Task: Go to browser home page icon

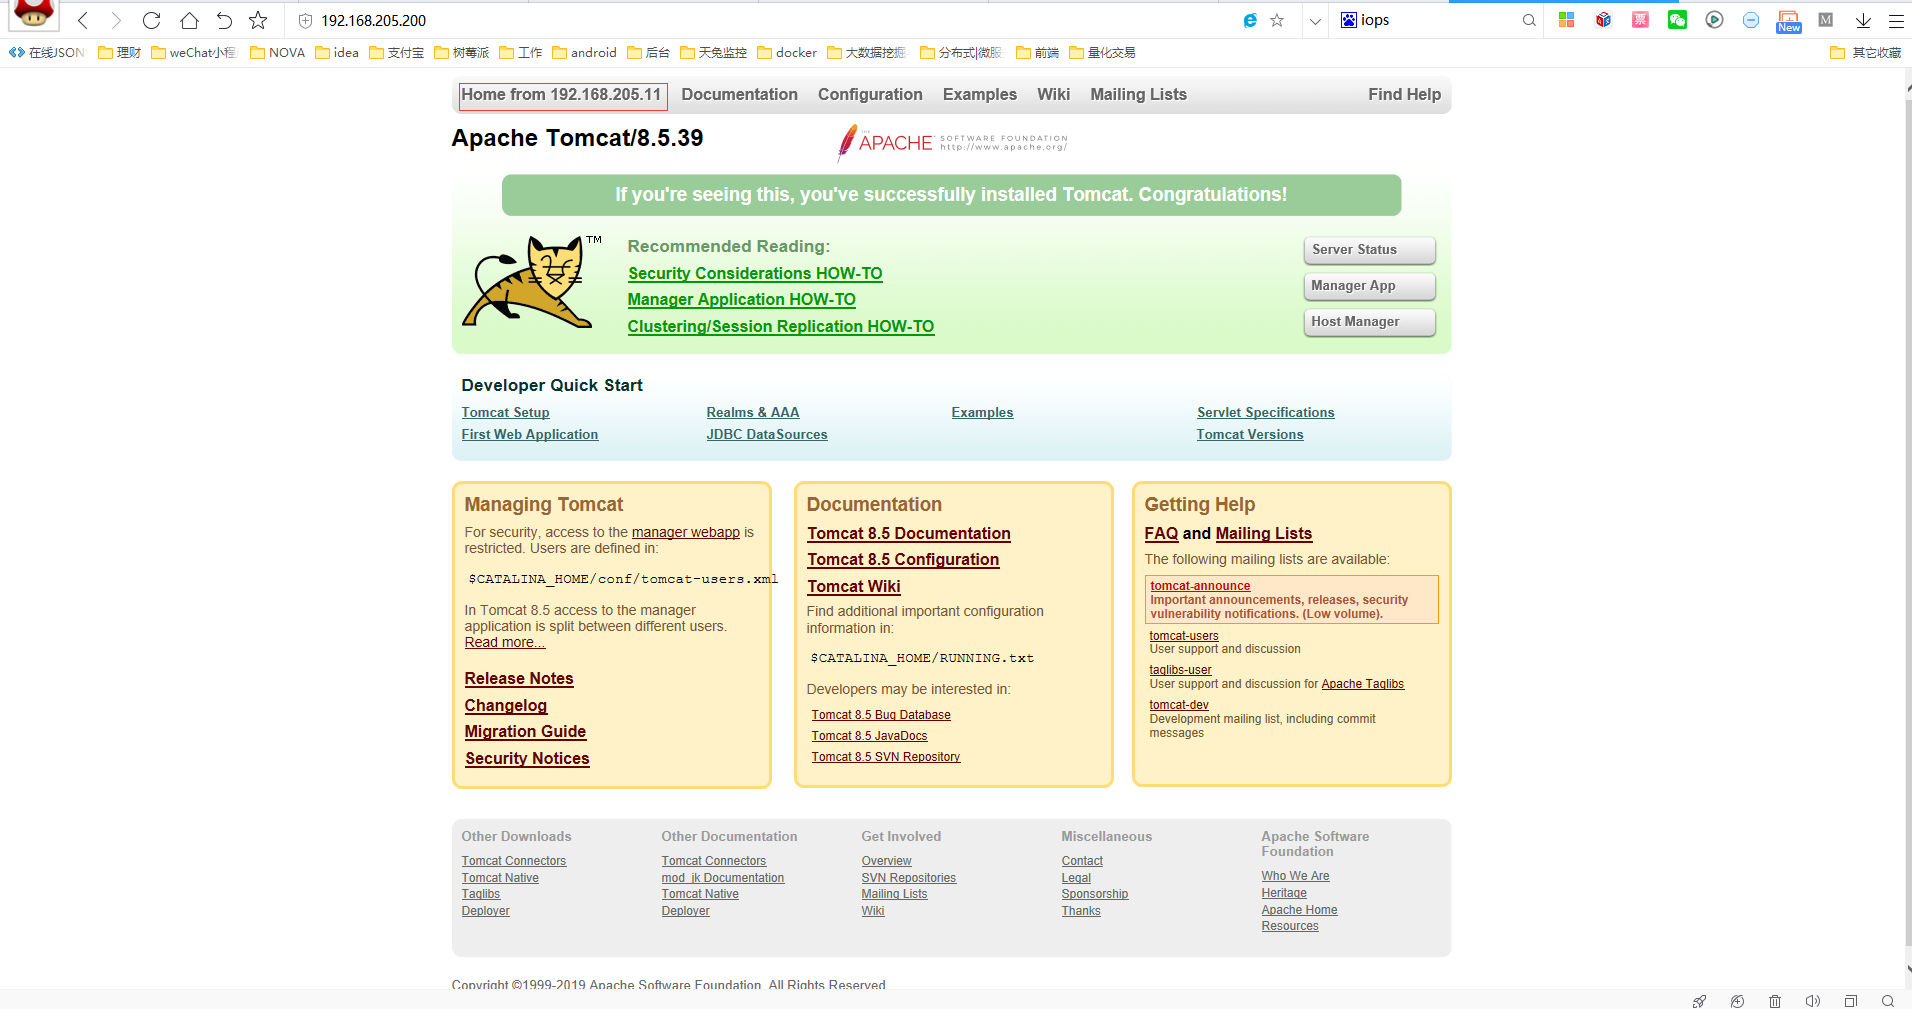Action: click(x=189, y=20)
